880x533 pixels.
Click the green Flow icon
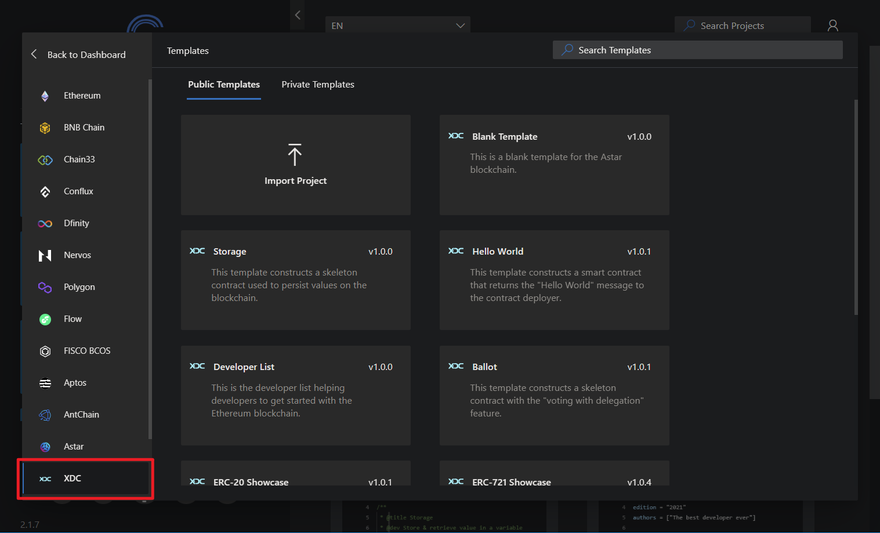point(45,319)
